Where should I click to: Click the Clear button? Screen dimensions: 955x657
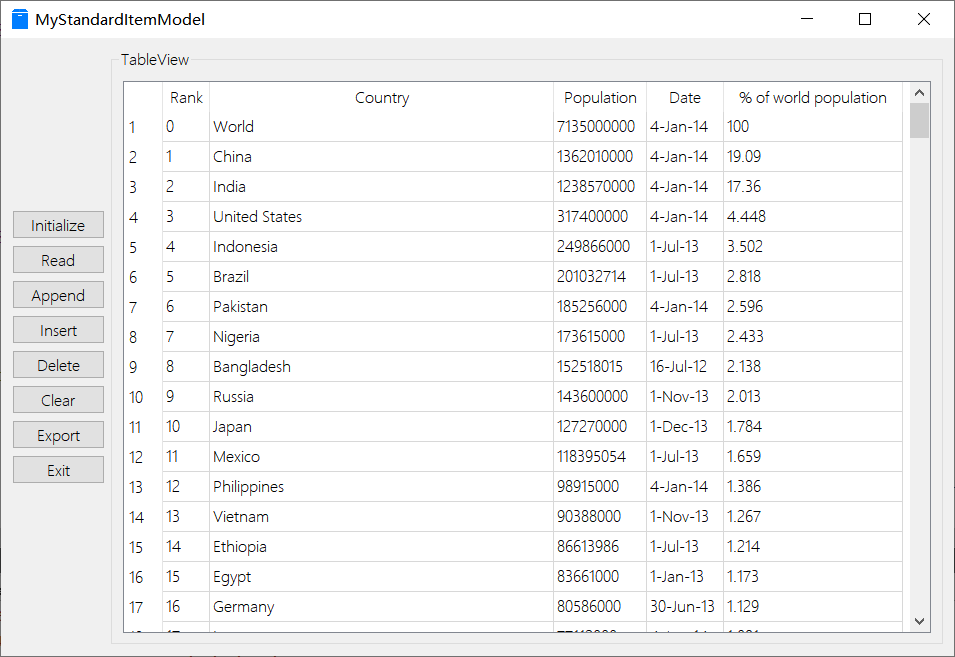(58, 400)
